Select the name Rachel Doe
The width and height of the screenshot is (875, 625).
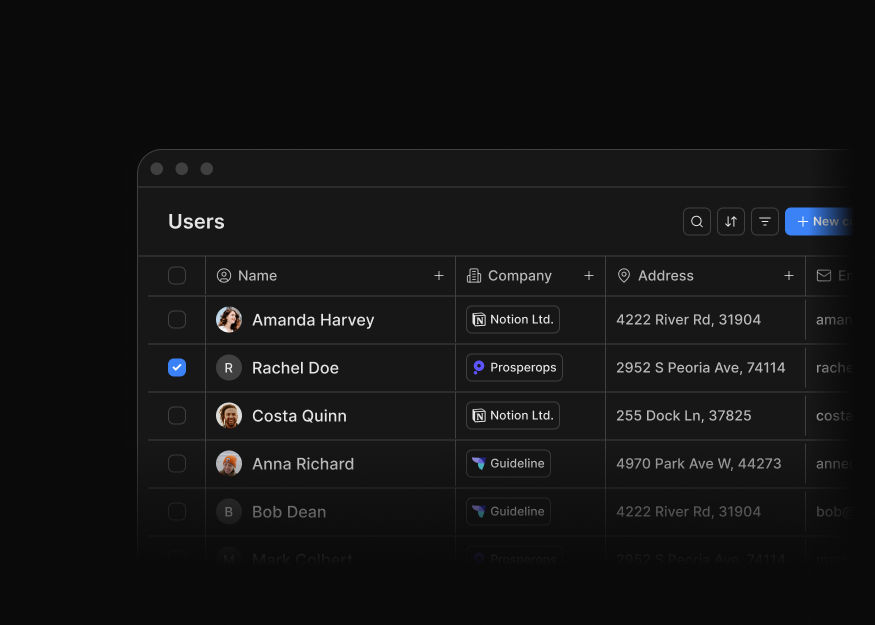[x=295, y=368]
